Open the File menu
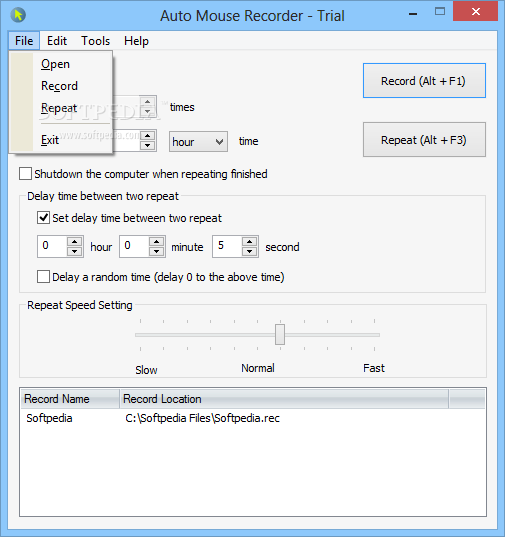The height and width of the screenshot is (537, 505). (24, 41)
